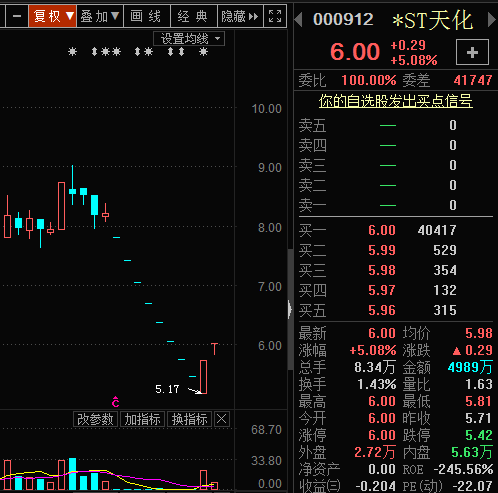This screenshot has width=498, height=493.
Task: Toggle fullscreen chart icon
Action: click(x=275, y=16)
